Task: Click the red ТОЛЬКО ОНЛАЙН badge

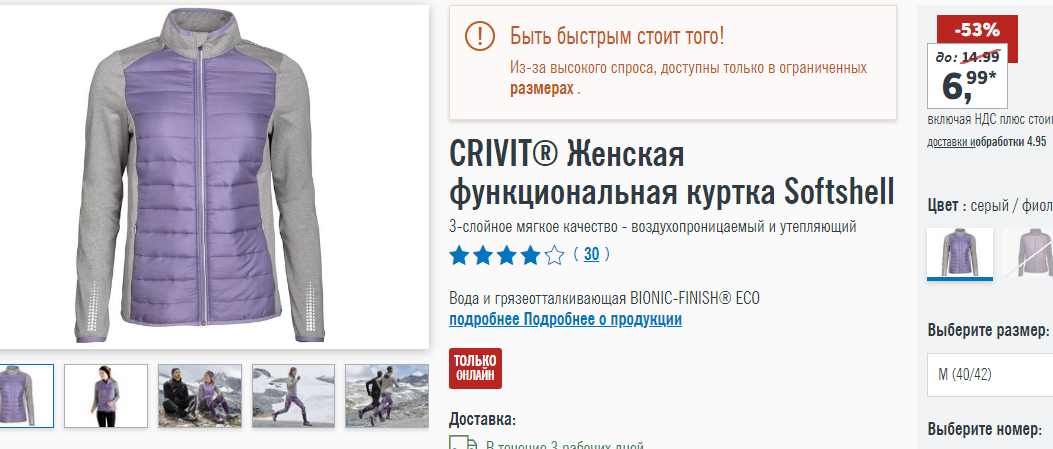Action: 475,368
